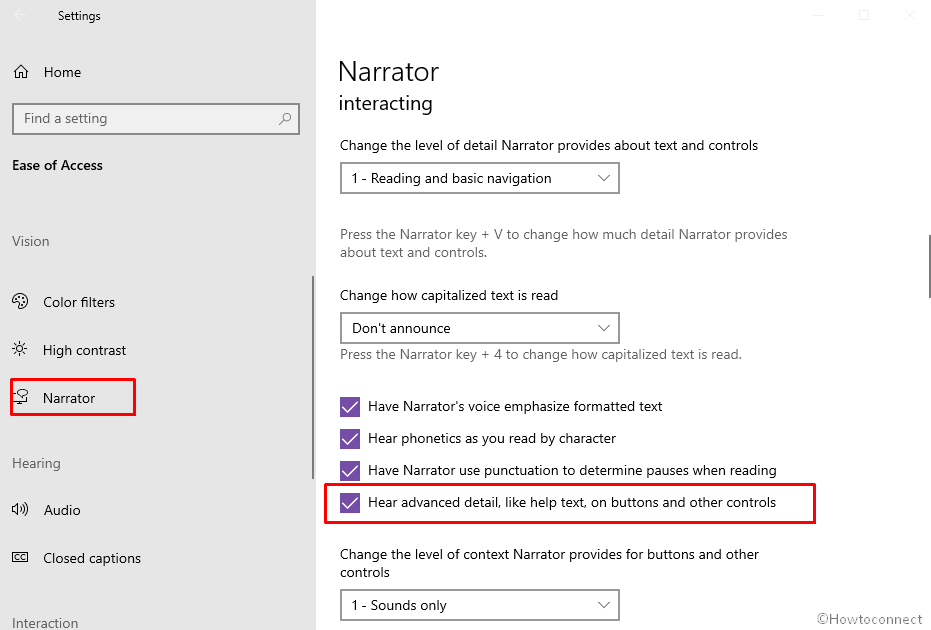Click the Home house icon
The height and width of the screenshot is (630, 931).
tap(21, 72)
